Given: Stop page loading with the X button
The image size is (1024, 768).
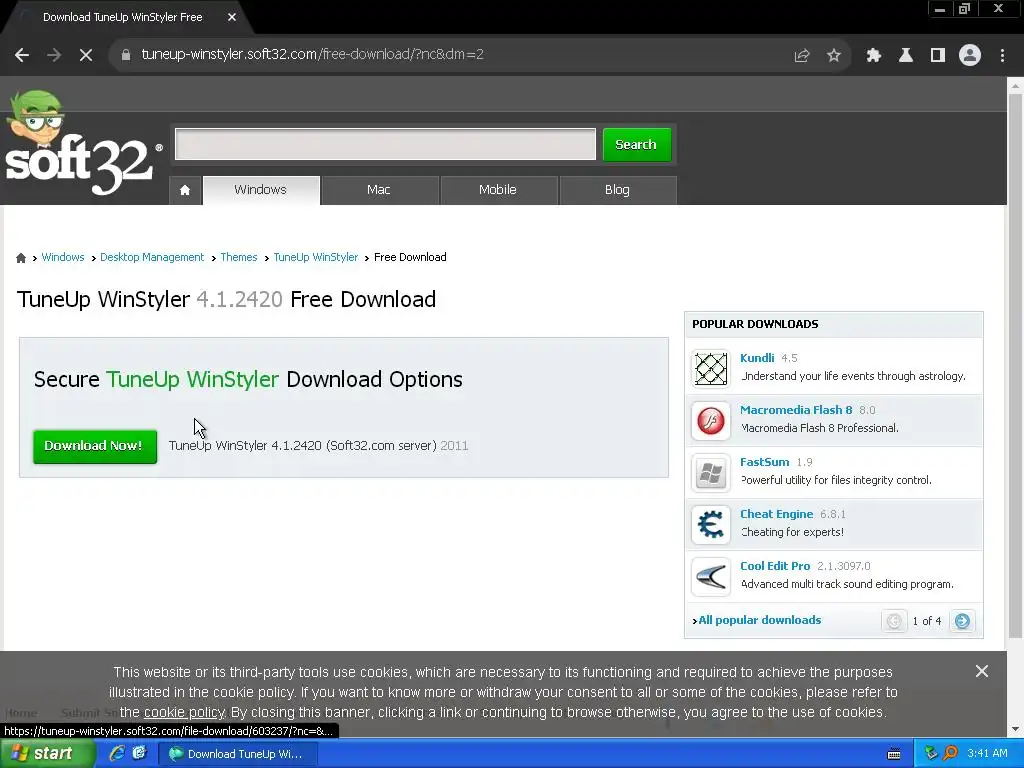Looking at the screenshot, I should click(x=86, y=55).
